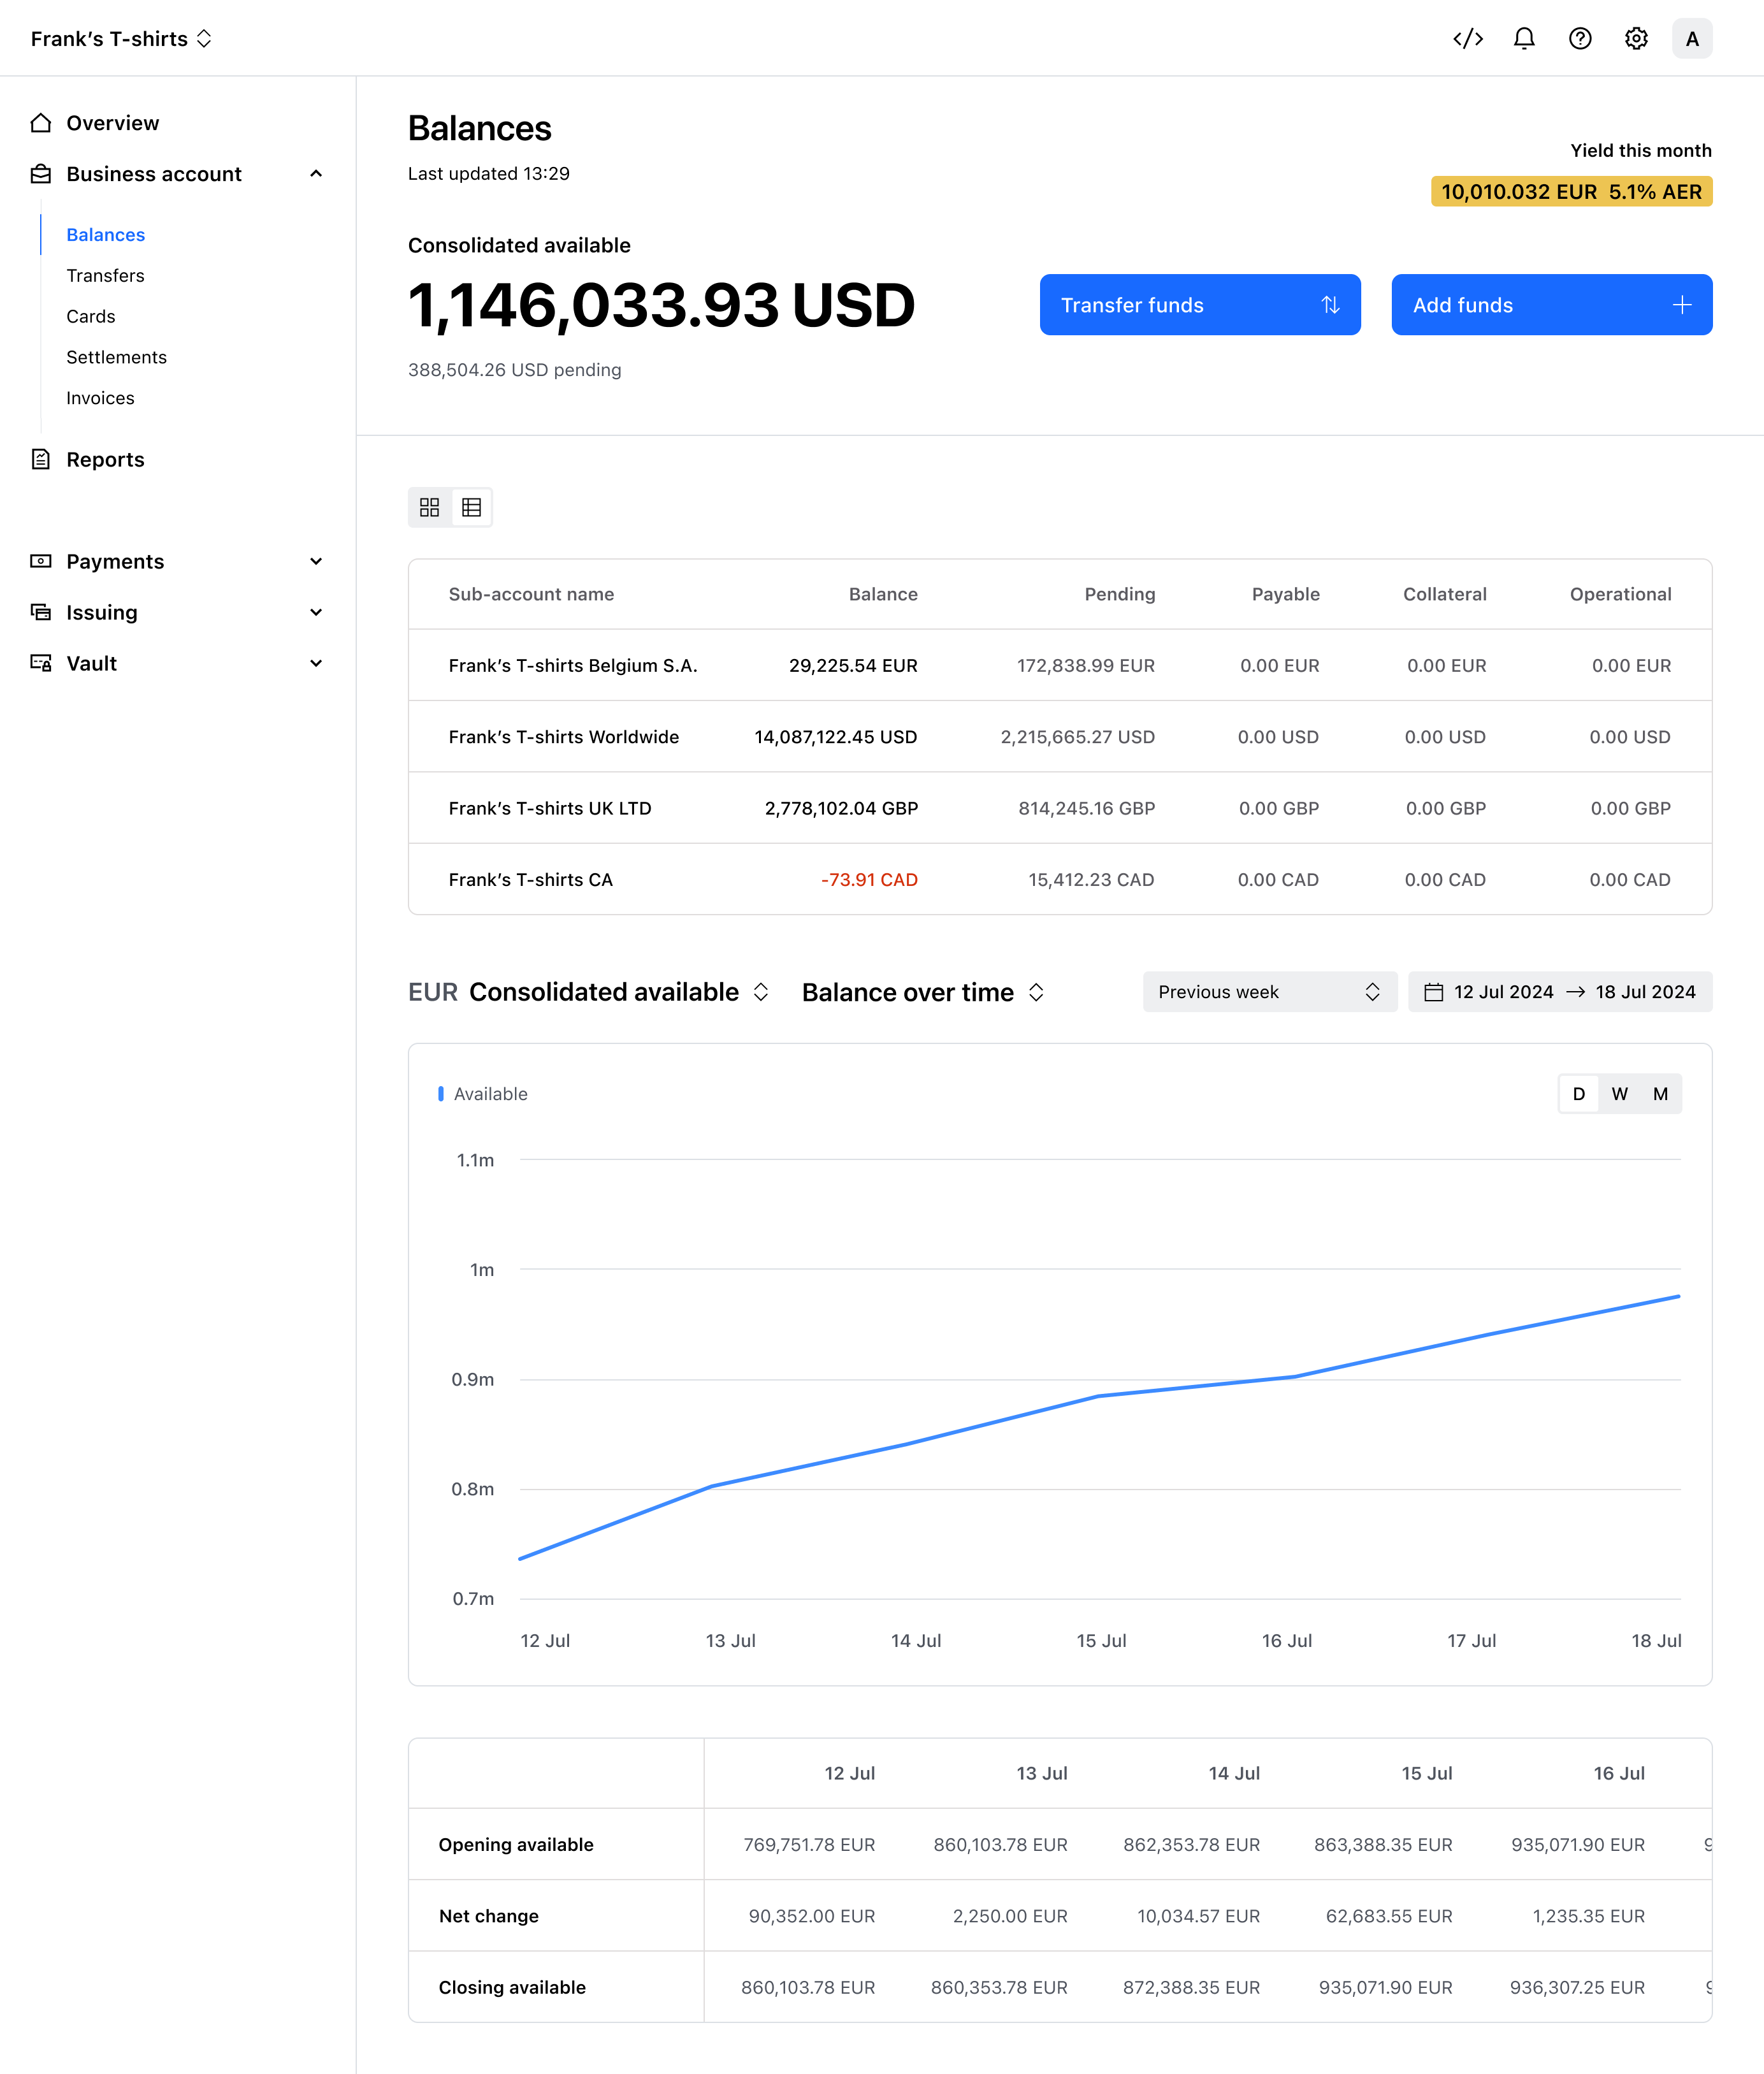Click 388,504.26 USD pending text
This screenshot has width=1764, height=2074.
(515, 370)
